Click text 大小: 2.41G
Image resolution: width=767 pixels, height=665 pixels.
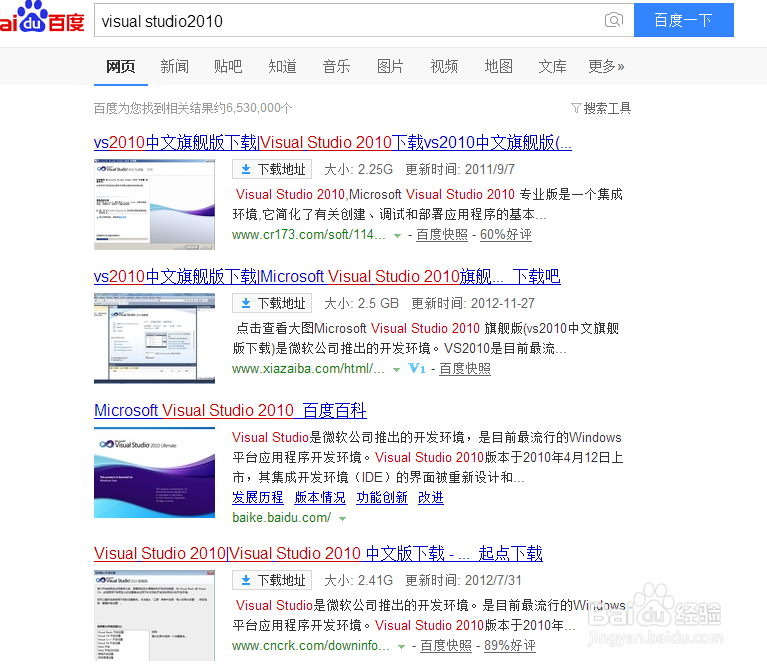tap(359, 580)
